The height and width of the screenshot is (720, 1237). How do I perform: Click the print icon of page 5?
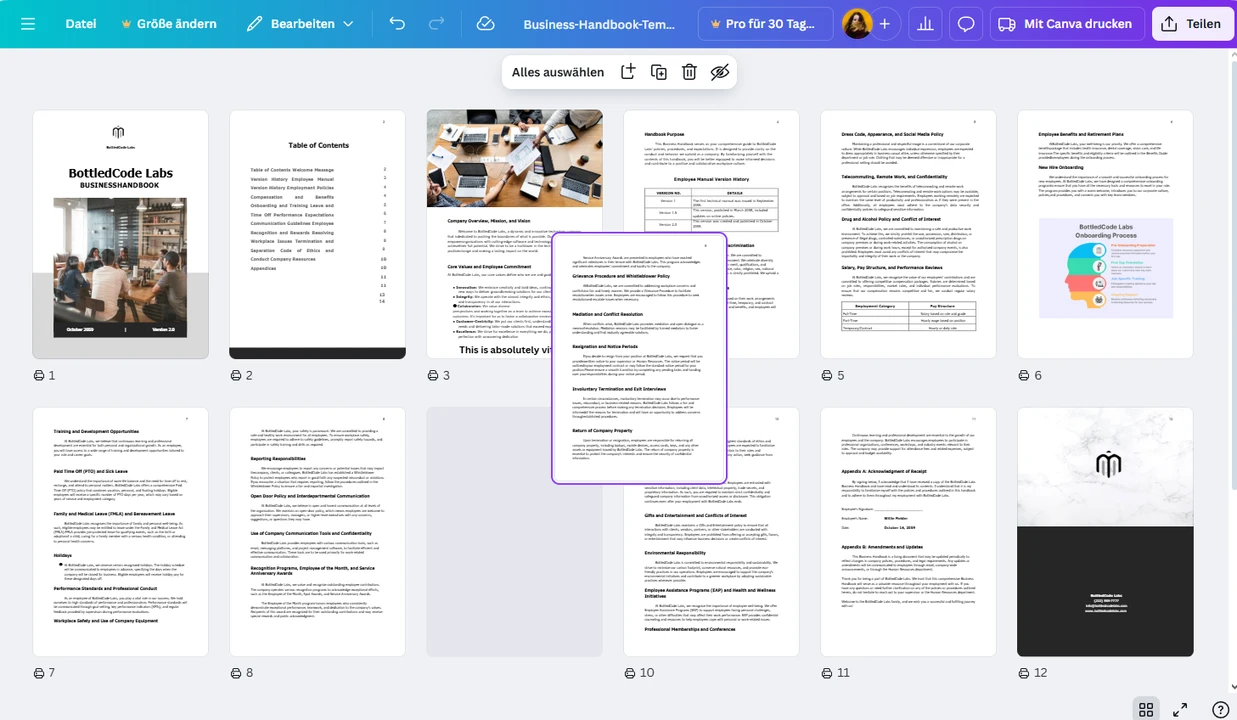tap(827, 375)
